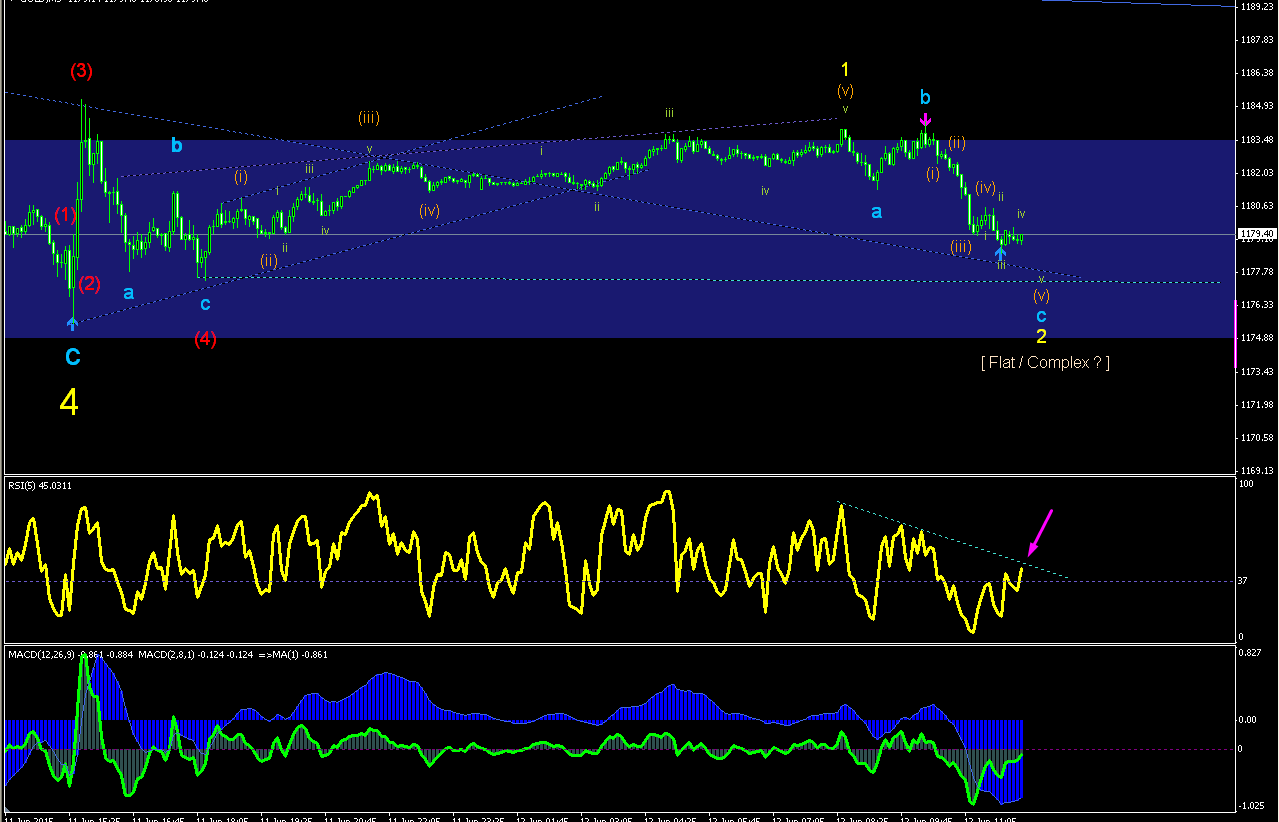Viewport: 1279px width, 822px height.
Task: Select the pink vertical bar beside price scale
Action: [x=1236, y=332]
